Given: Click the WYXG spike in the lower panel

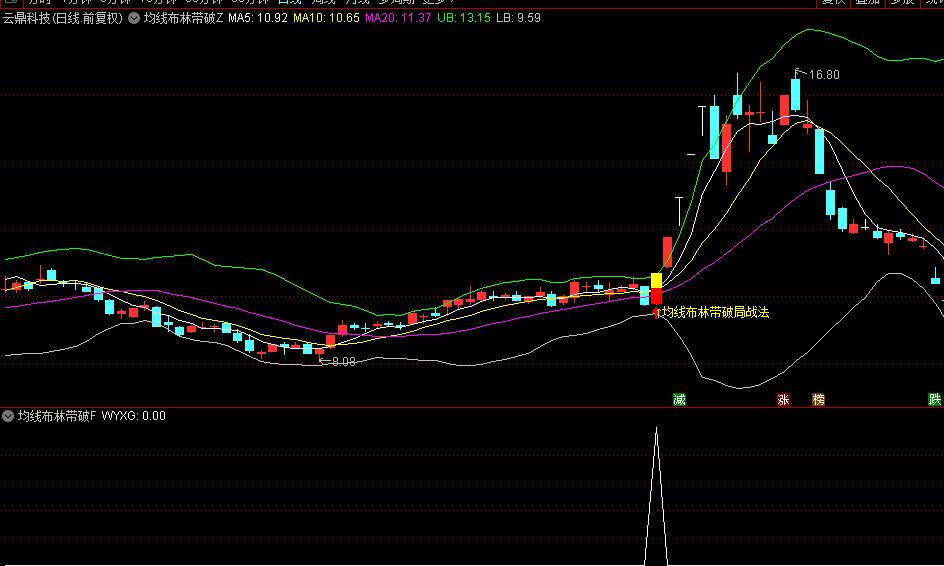Looking at the screenshot, I should point(656,497).
